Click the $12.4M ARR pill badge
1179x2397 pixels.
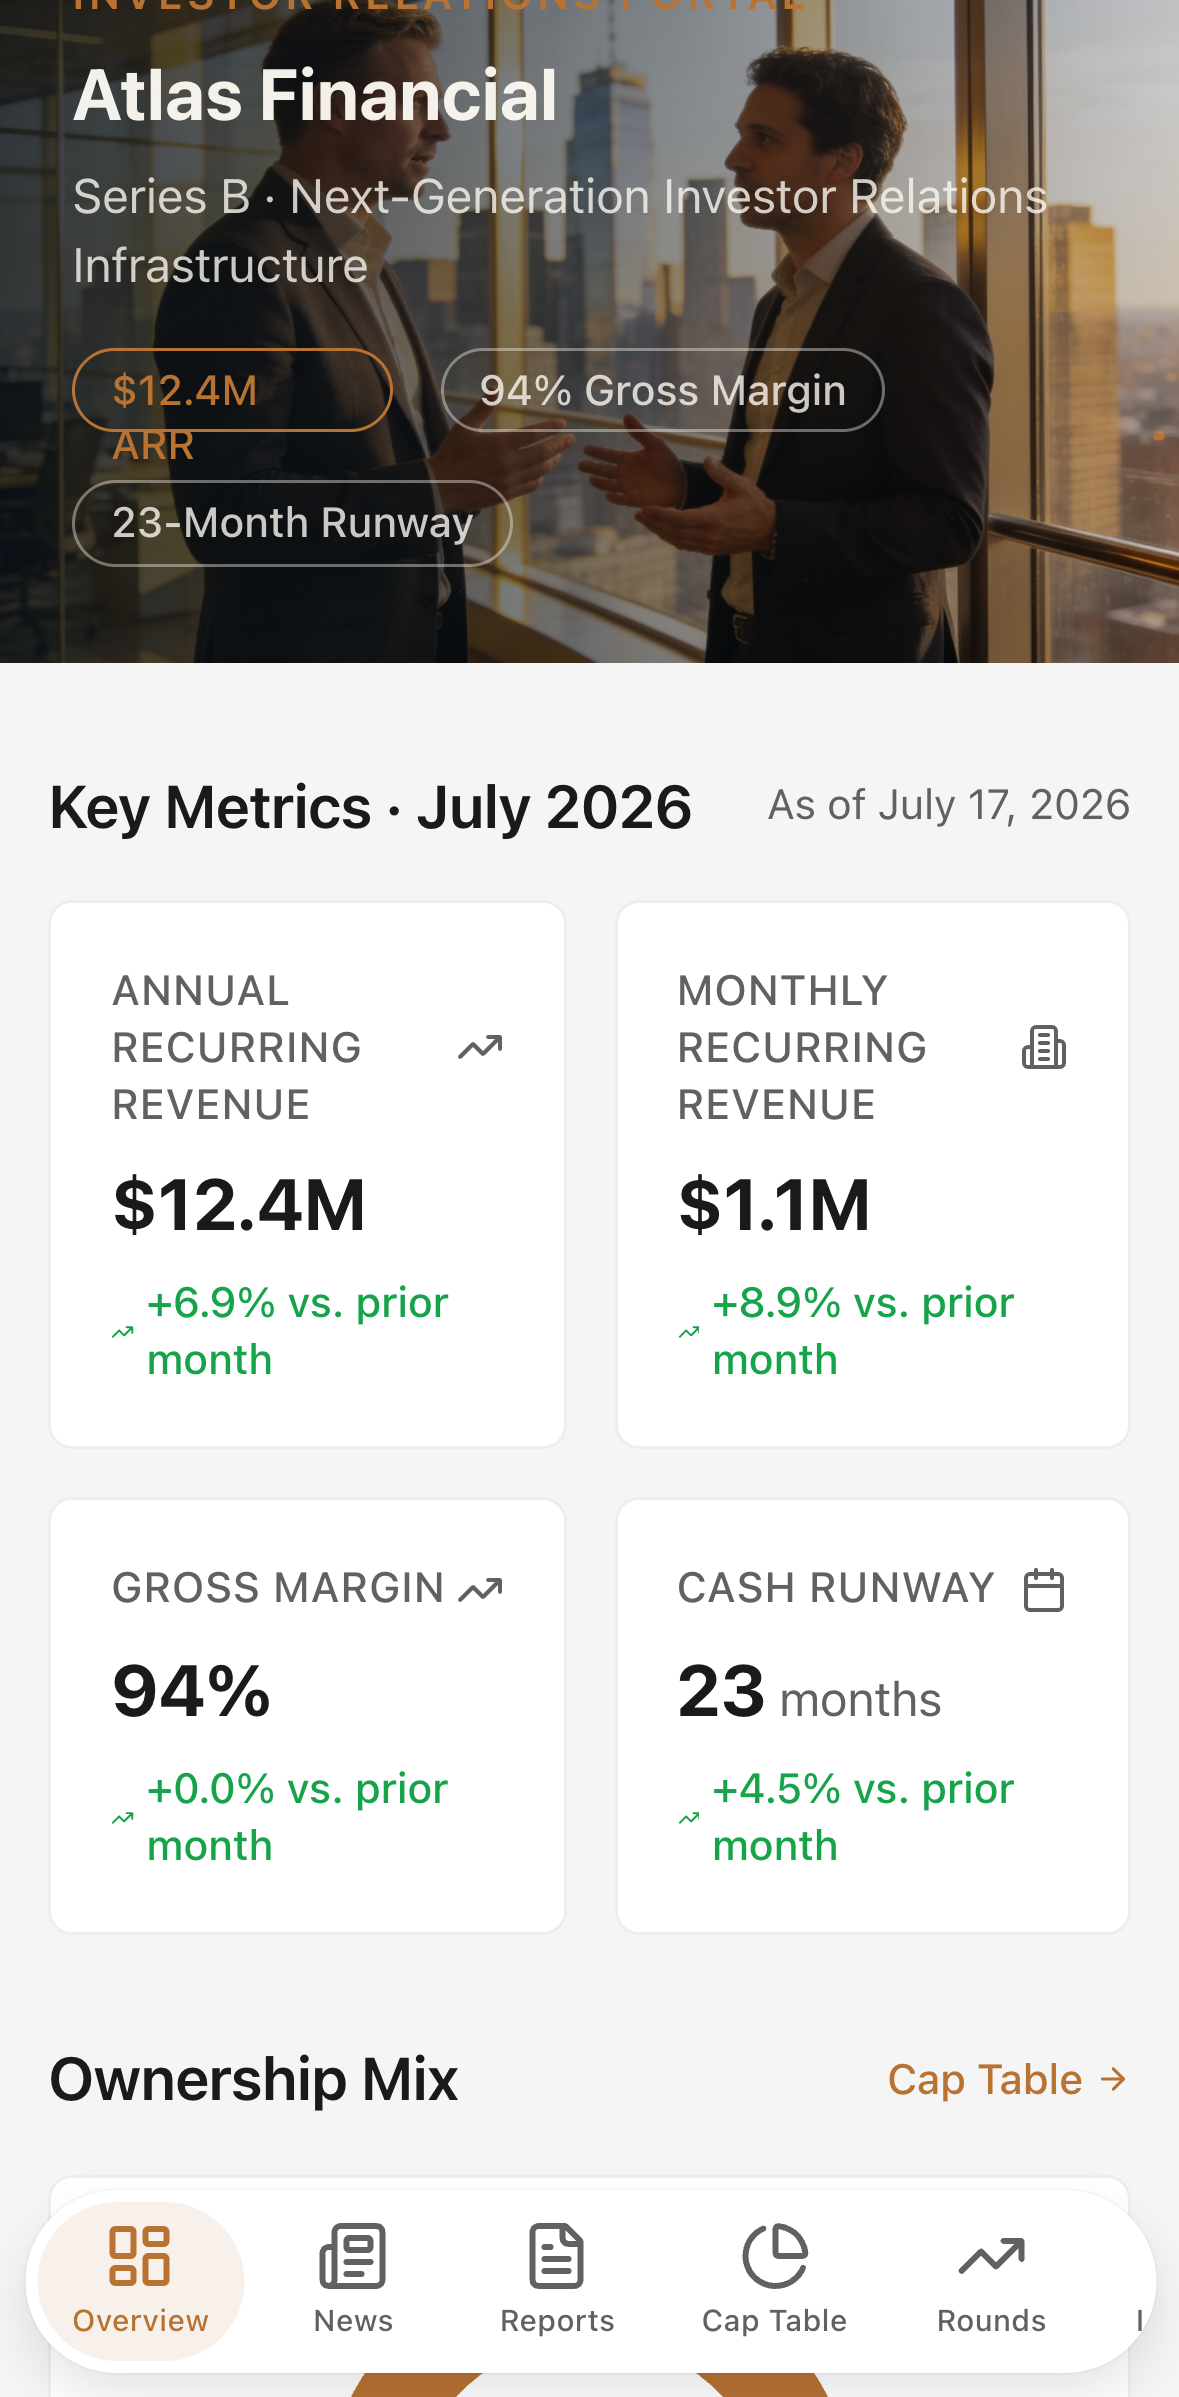pos(232,390)
